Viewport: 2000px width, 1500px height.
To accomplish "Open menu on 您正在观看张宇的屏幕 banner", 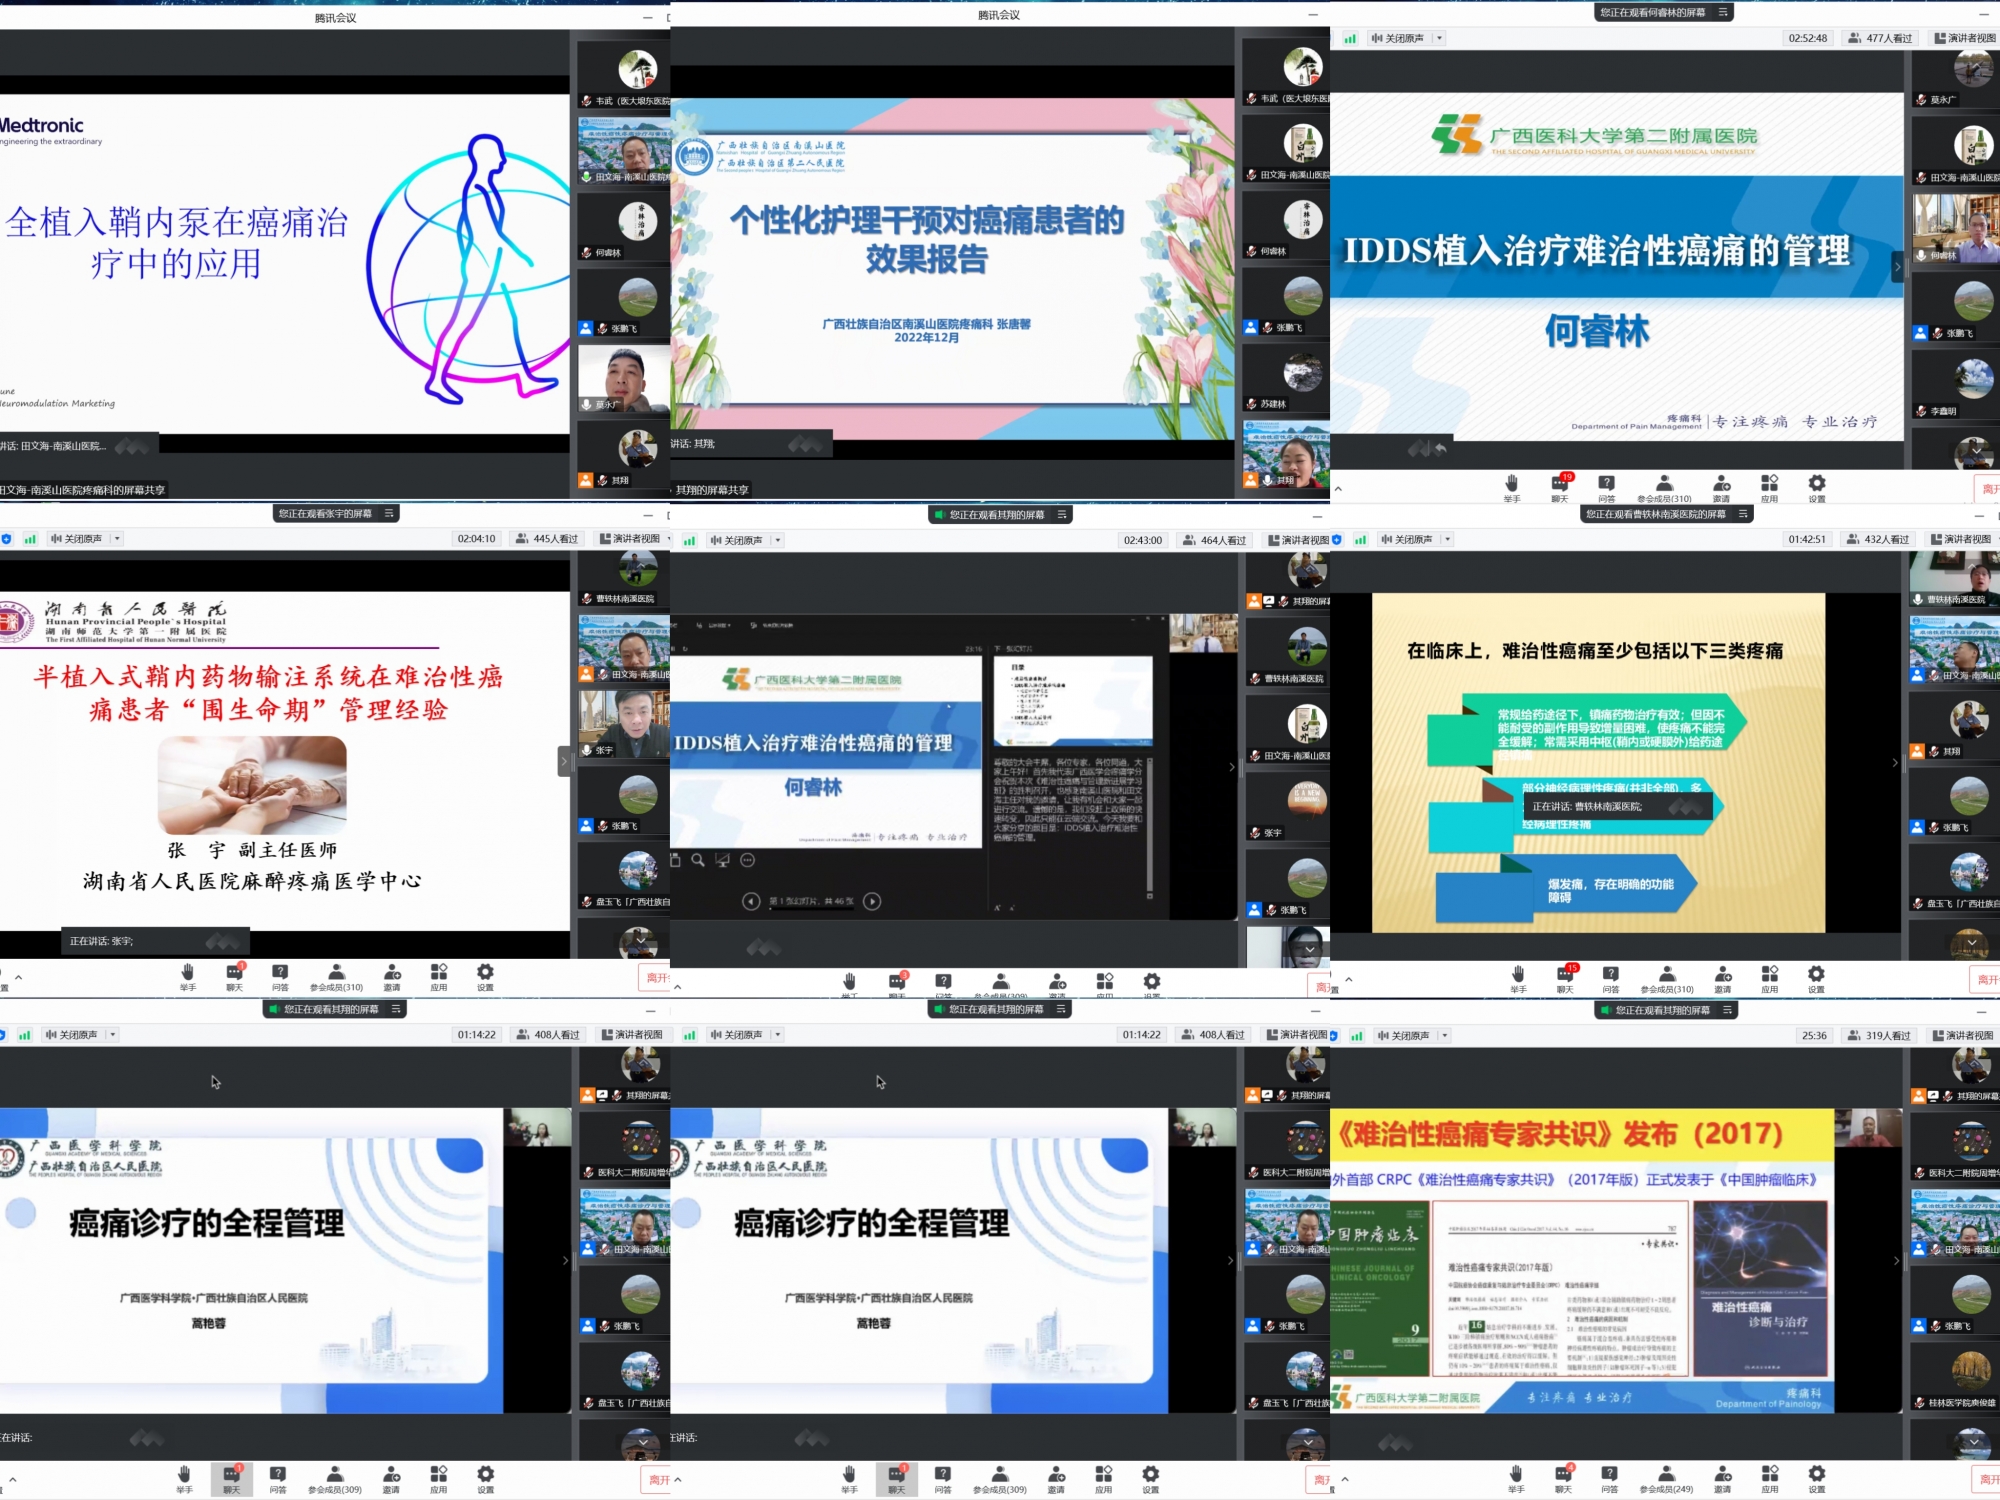I will tap(390, 513).
